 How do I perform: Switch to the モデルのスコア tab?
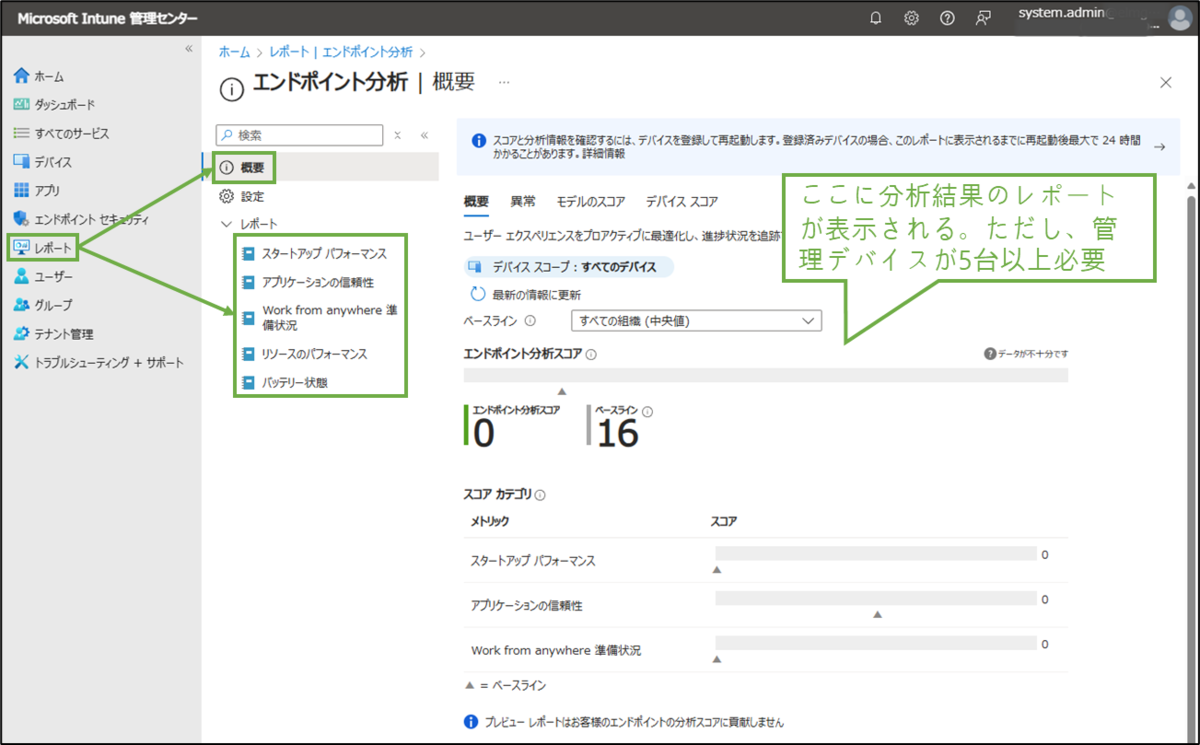coord(591,201)
